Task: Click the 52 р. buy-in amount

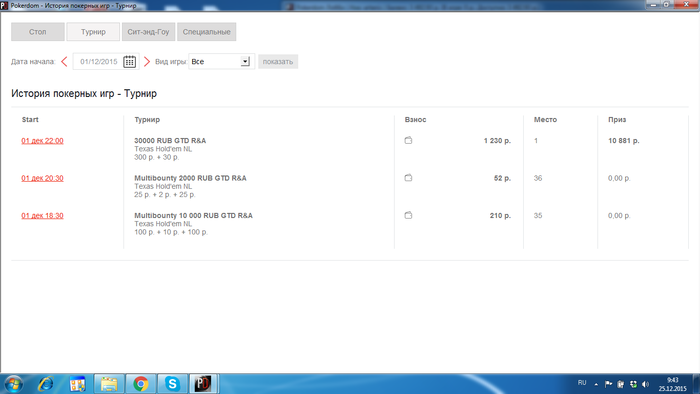Action: tap(502, 178)
